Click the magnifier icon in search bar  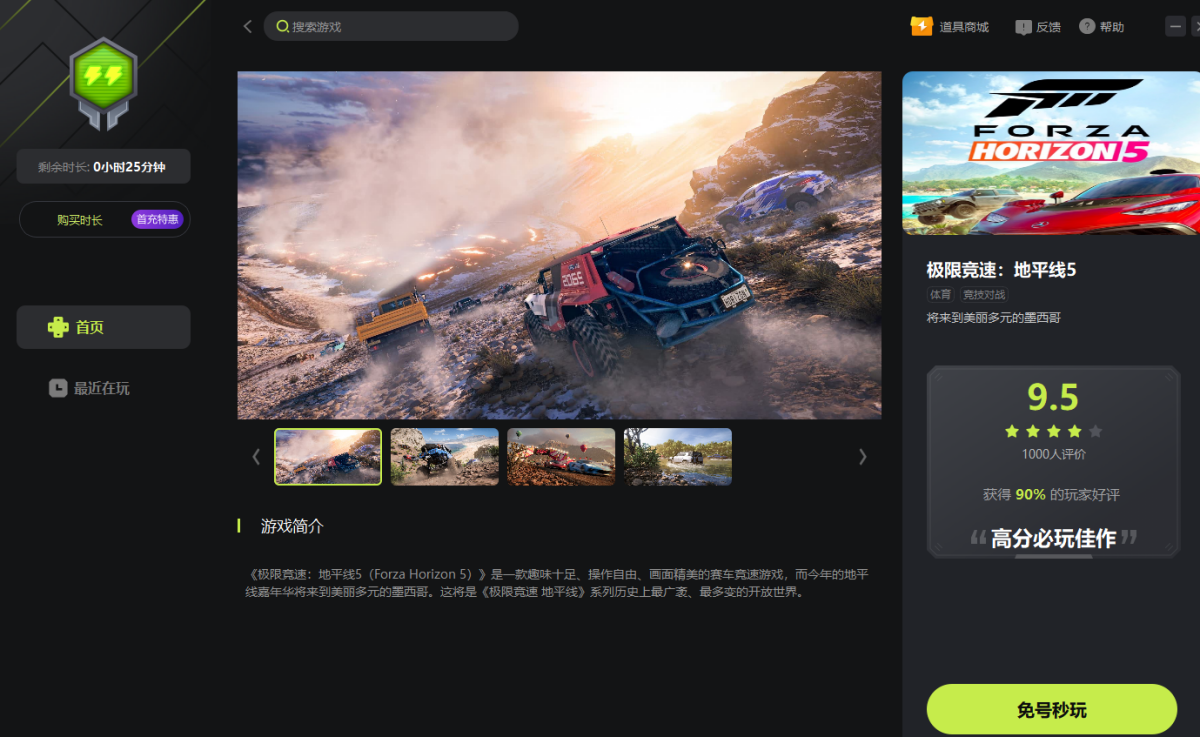click(282, 27)
